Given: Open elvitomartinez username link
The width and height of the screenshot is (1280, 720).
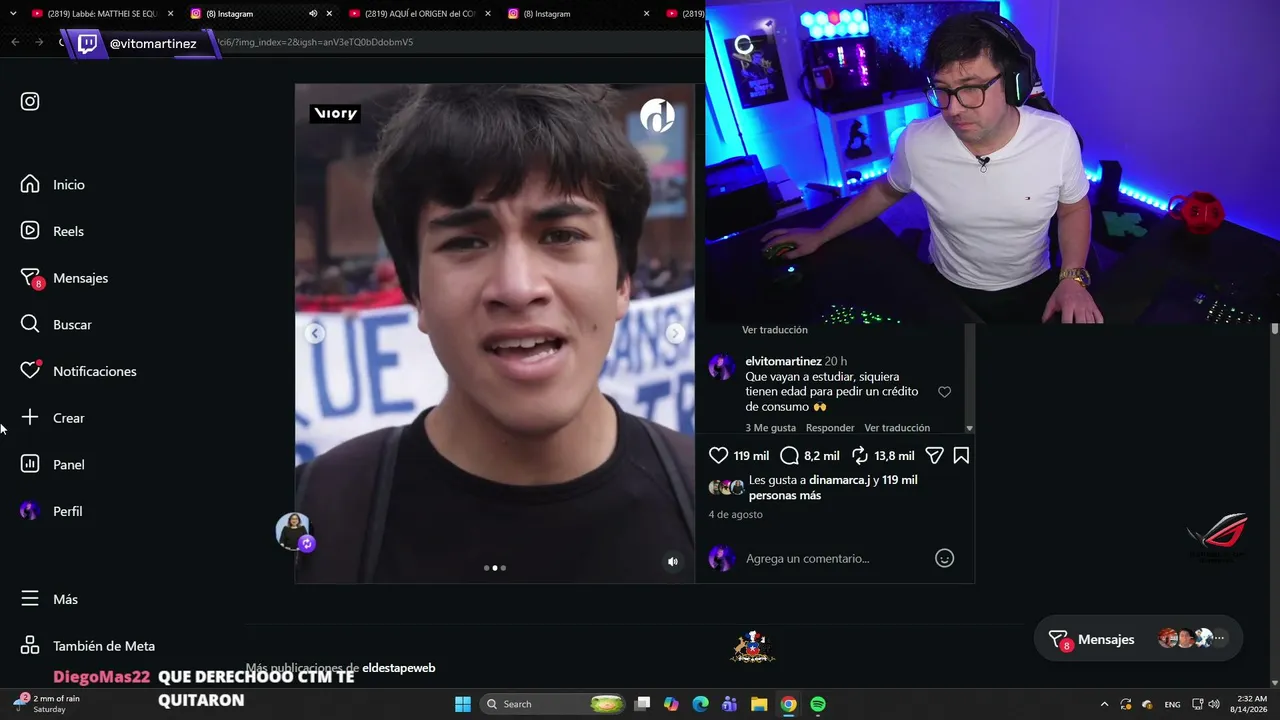Looking at the screenshot, I should coord(784,361).
